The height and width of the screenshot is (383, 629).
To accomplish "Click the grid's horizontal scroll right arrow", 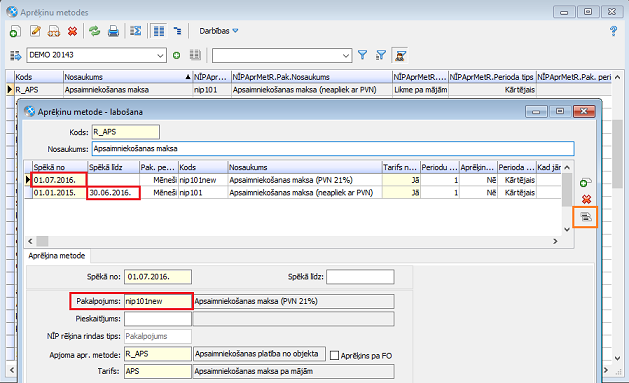I will point(555,241).
